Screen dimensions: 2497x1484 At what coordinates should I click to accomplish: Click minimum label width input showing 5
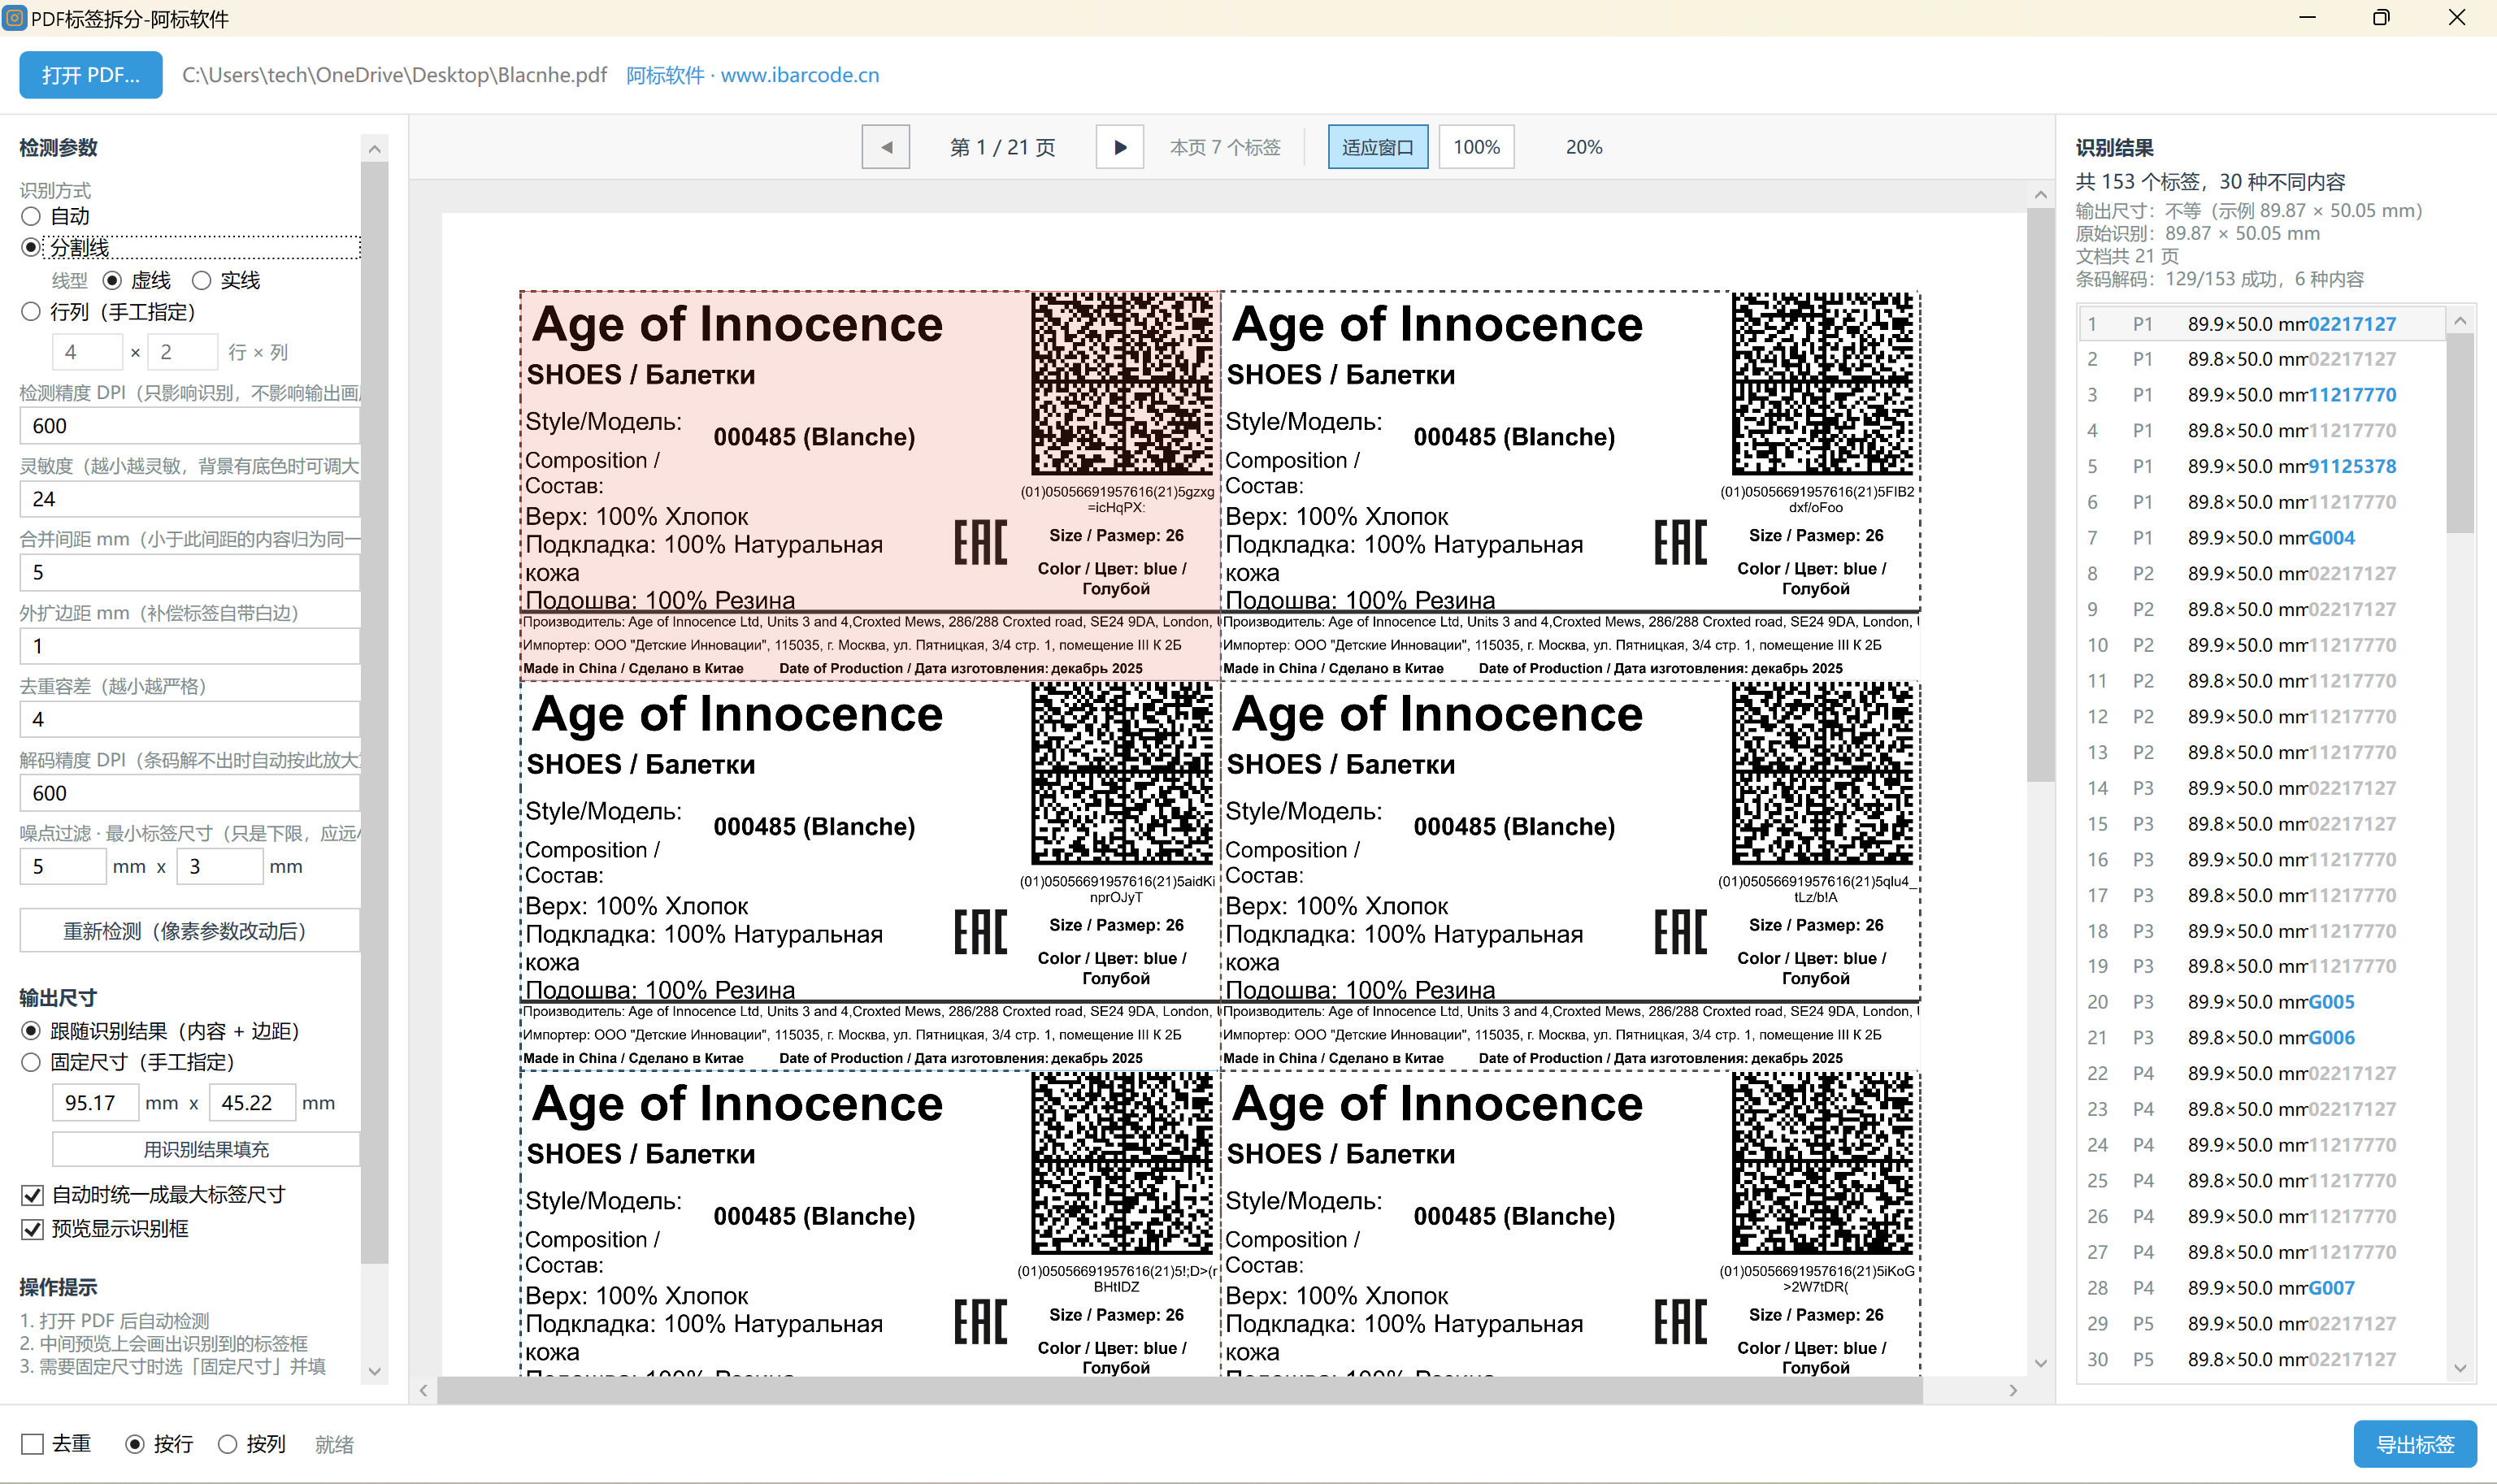pos(62,866)
